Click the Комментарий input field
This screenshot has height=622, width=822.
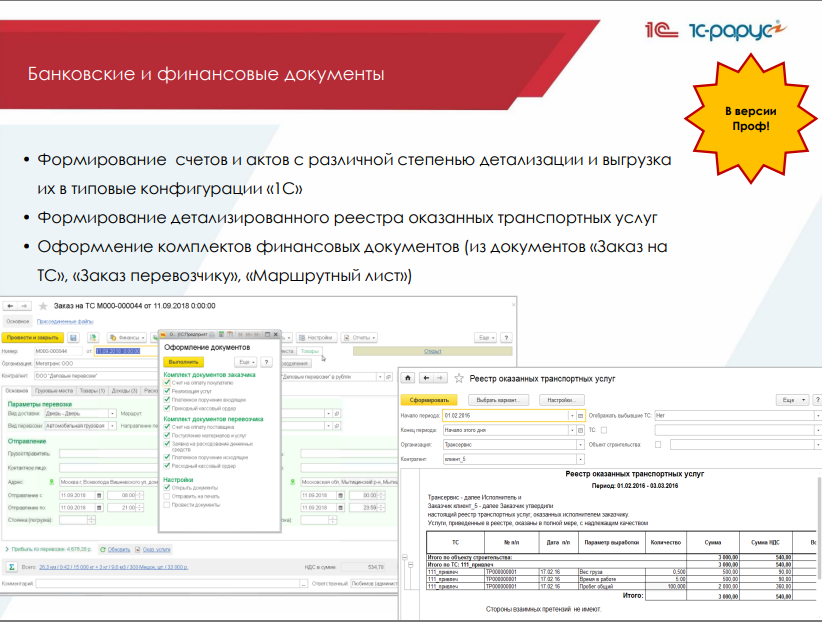pyautogui.click(x=168, y=583)
